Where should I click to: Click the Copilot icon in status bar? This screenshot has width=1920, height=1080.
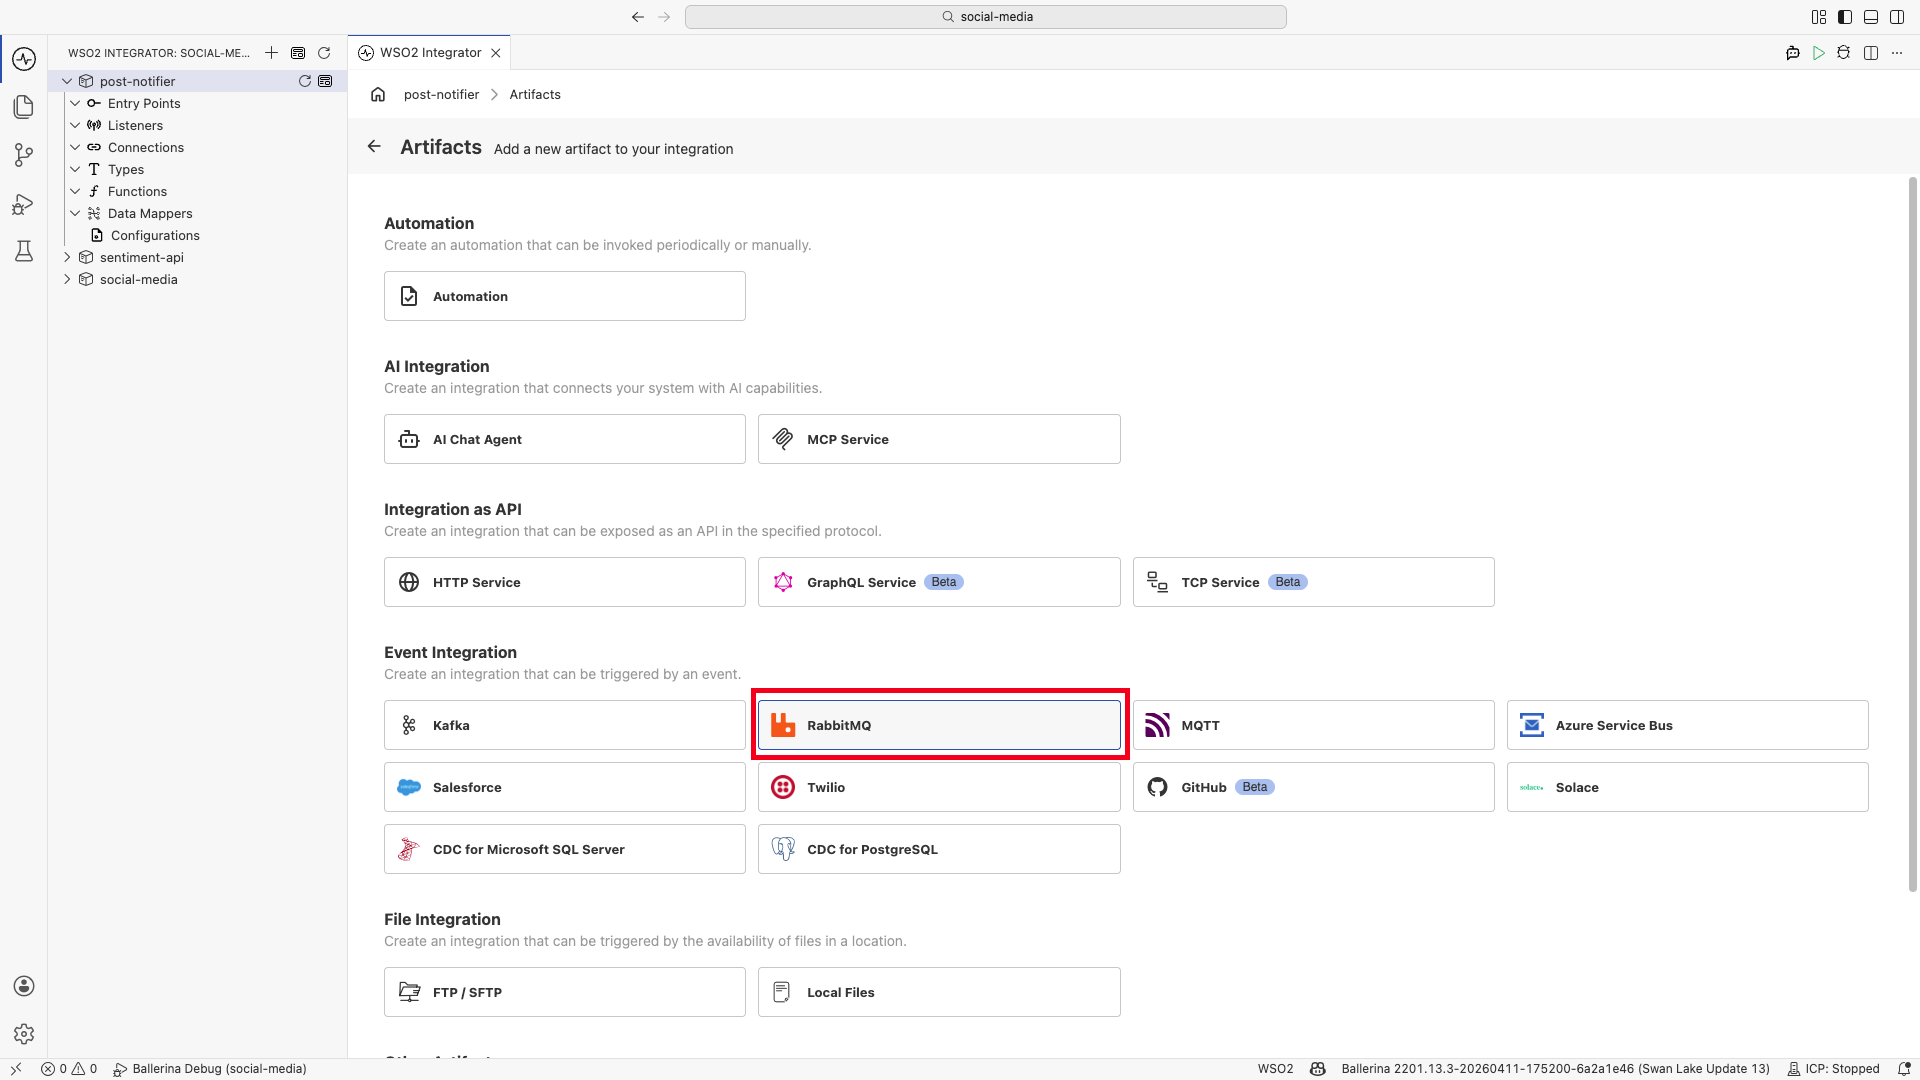[1318, 1069]
